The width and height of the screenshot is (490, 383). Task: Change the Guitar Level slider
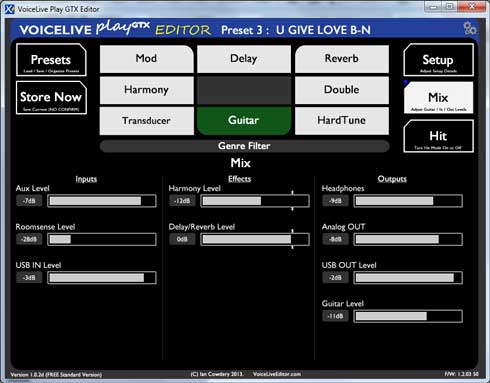pos(408,316)
